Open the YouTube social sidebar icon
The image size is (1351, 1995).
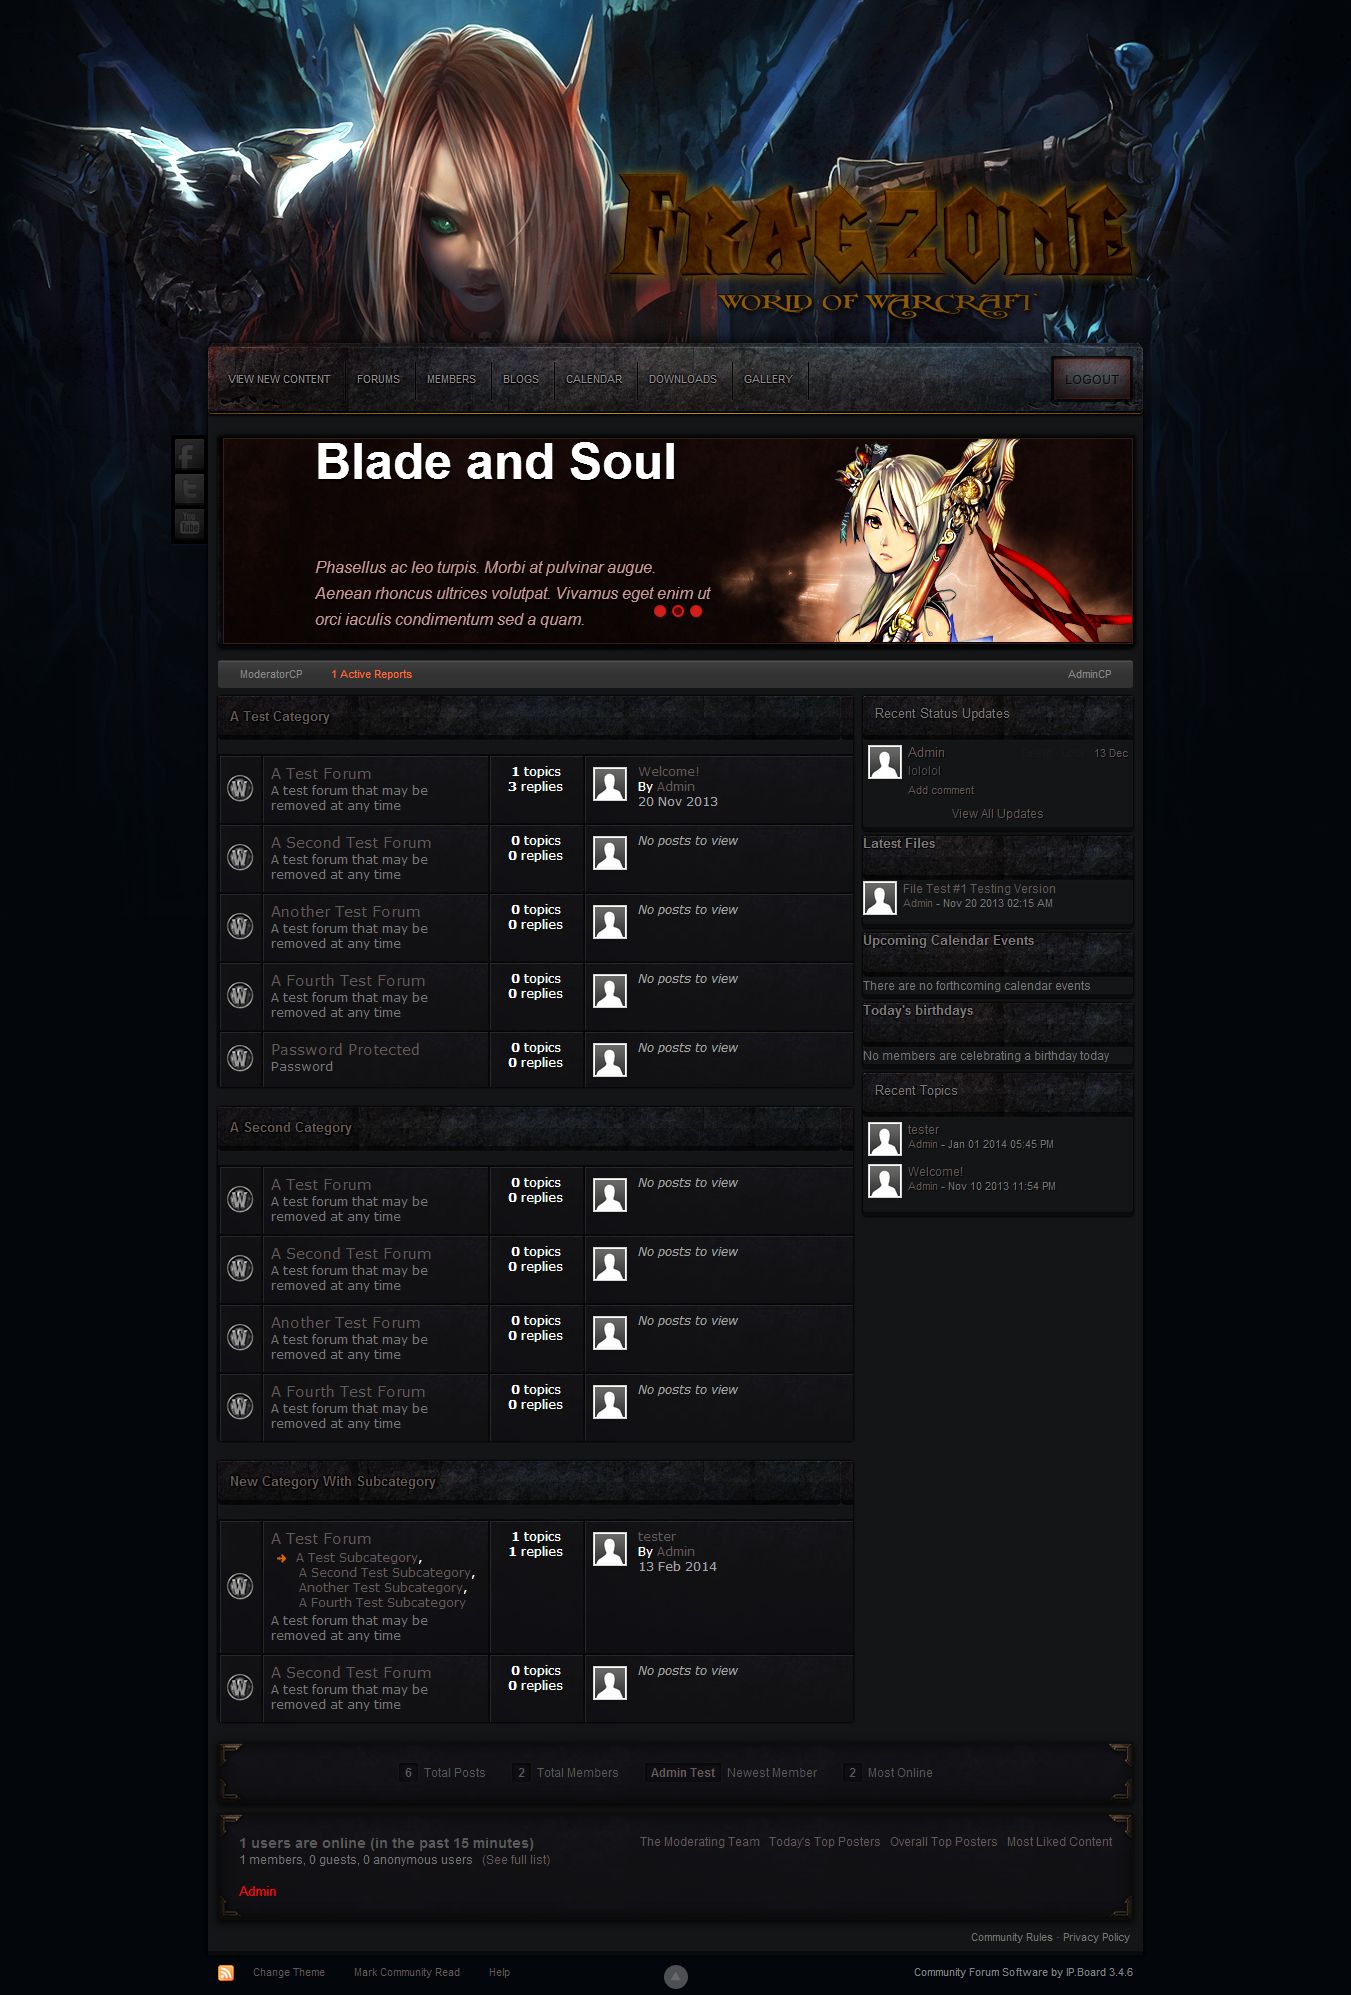click(189, 523)
